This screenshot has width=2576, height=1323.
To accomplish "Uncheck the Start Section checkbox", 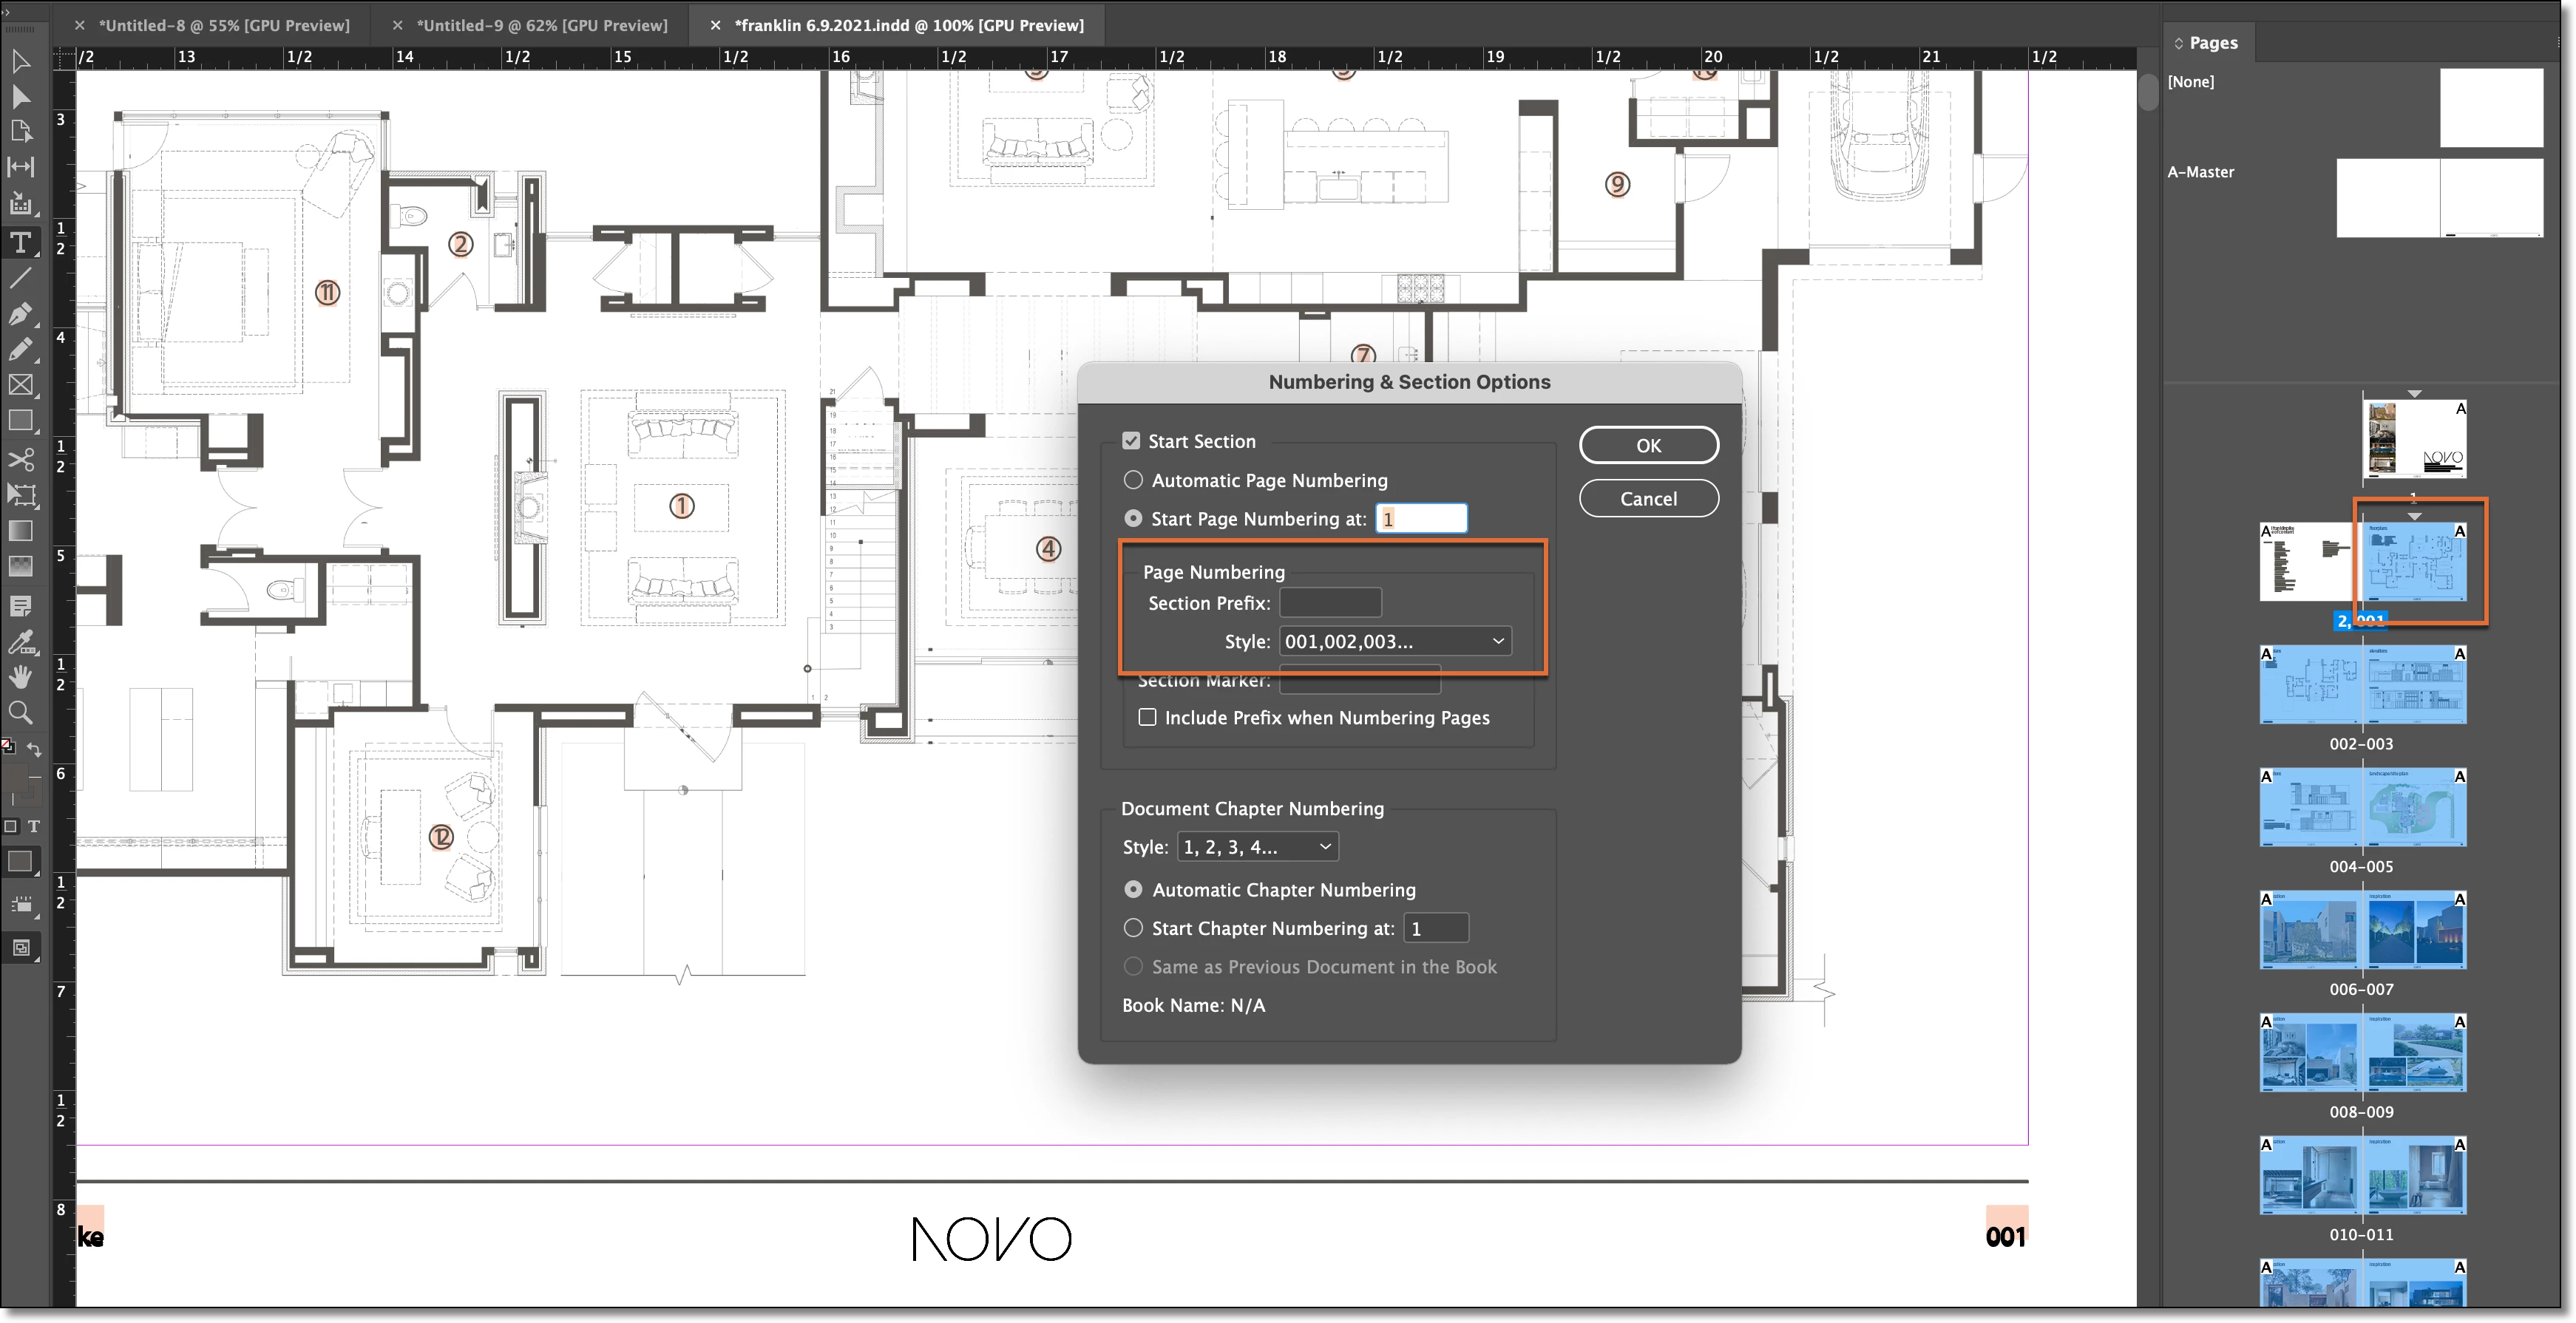I will point(1131,441).
